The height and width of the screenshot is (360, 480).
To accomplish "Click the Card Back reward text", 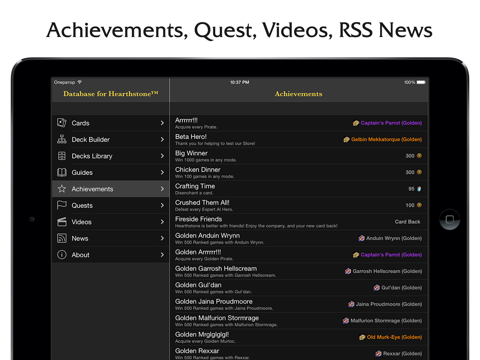I will pos(407,222).
